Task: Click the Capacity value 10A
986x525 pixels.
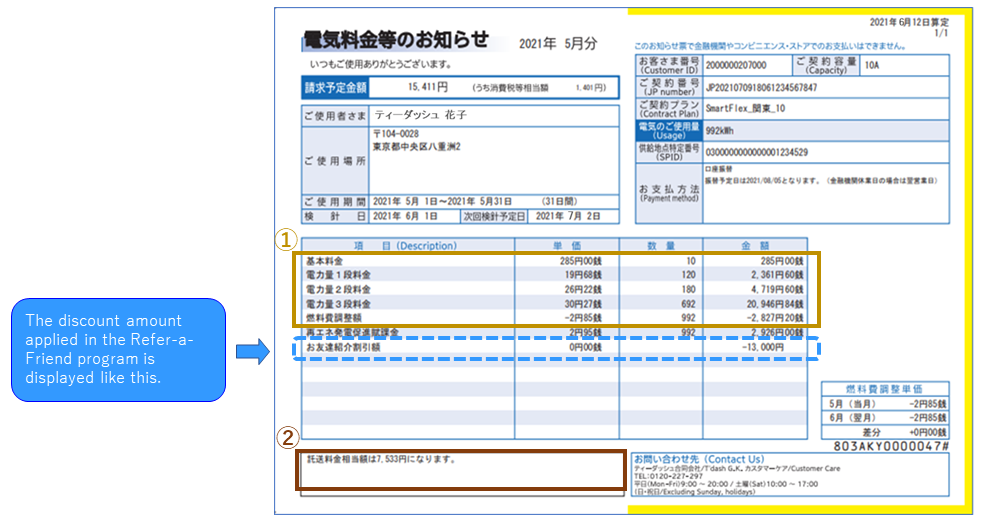Action: [871, 66]
